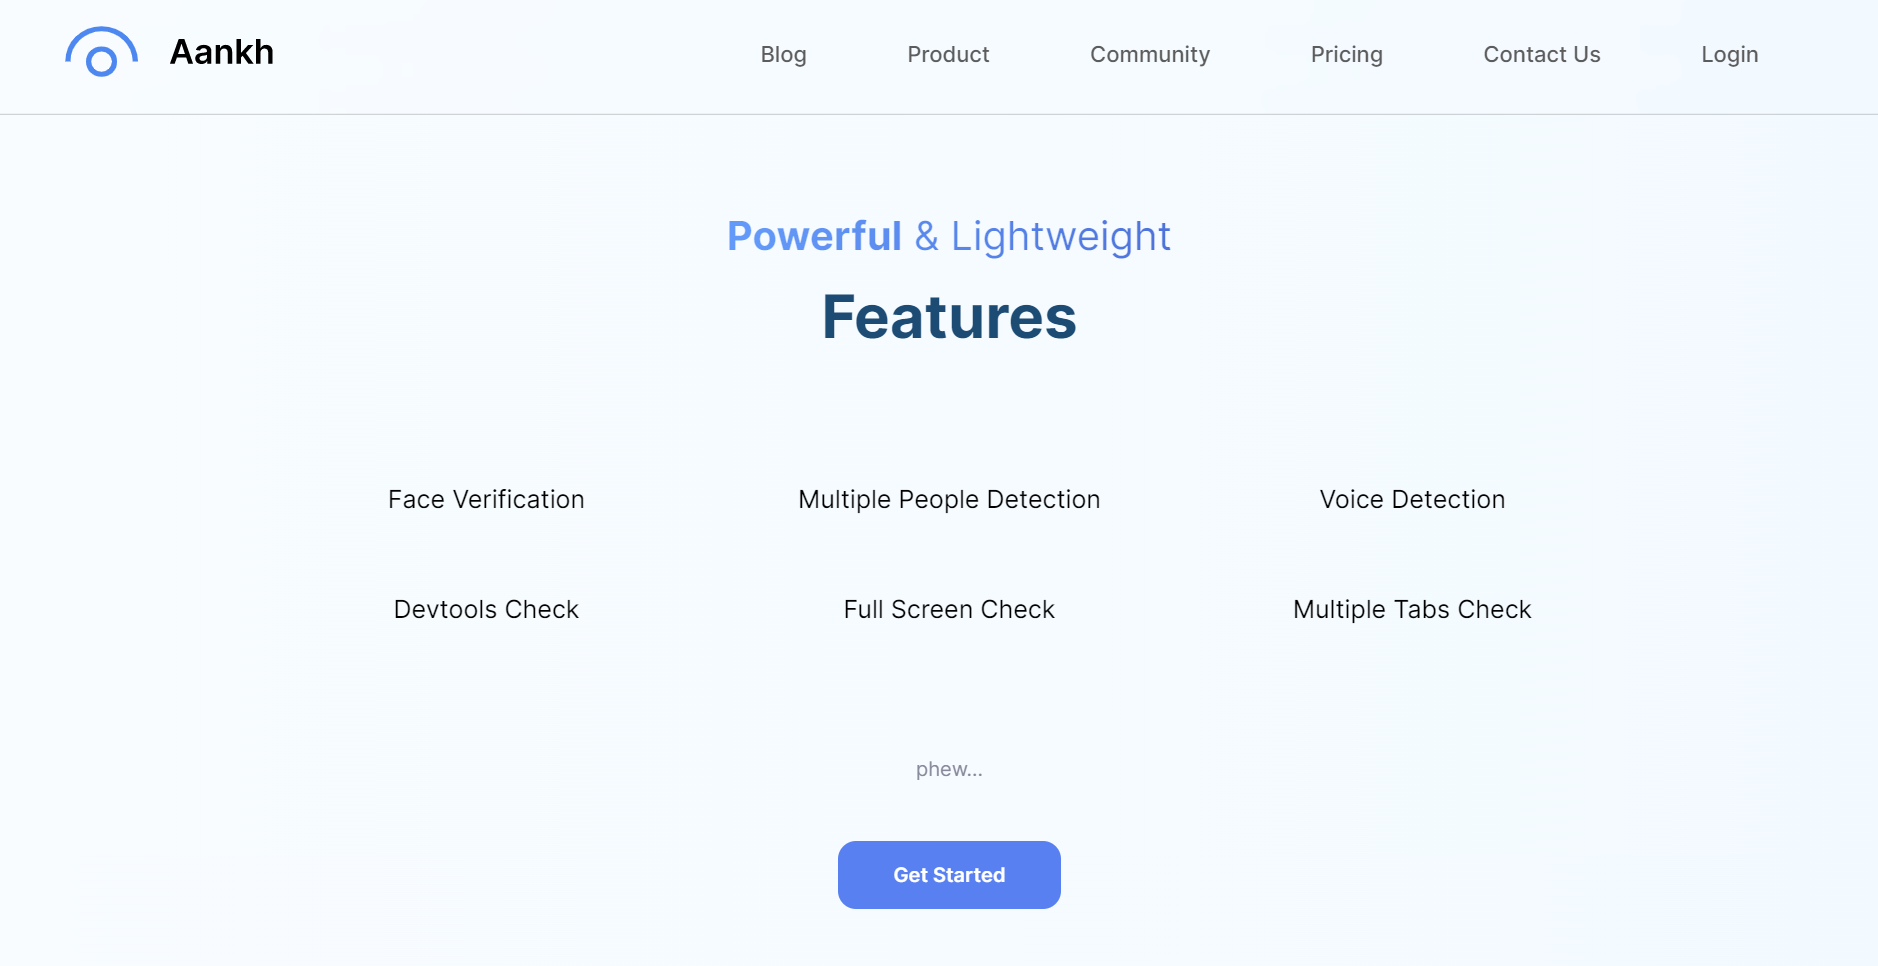The image size is (1878, 966).
Task: View the Pricing page
Action: pos(1346,54)
